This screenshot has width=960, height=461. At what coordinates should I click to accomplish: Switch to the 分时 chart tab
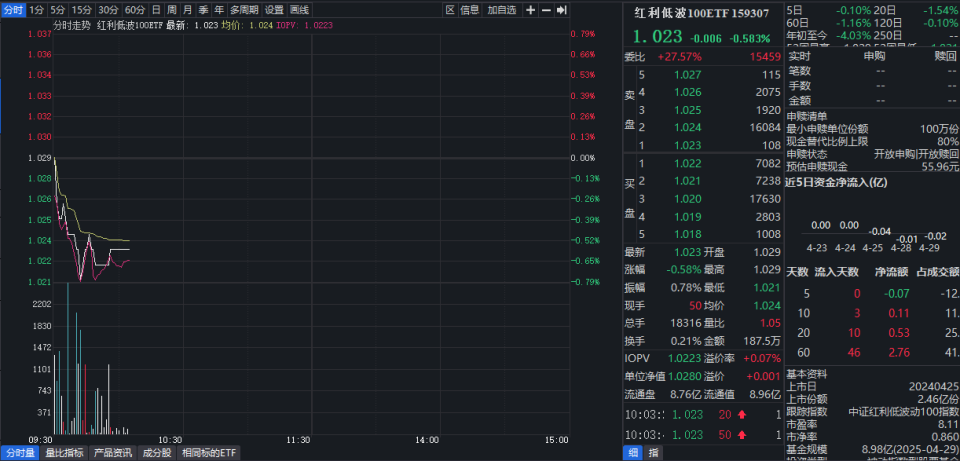click(13, 10)
